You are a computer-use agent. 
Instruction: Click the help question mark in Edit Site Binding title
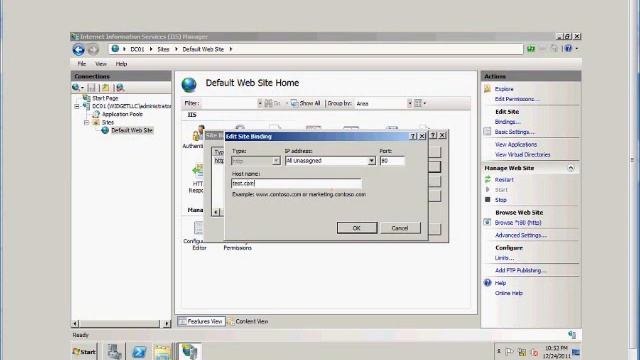[413, 136]
